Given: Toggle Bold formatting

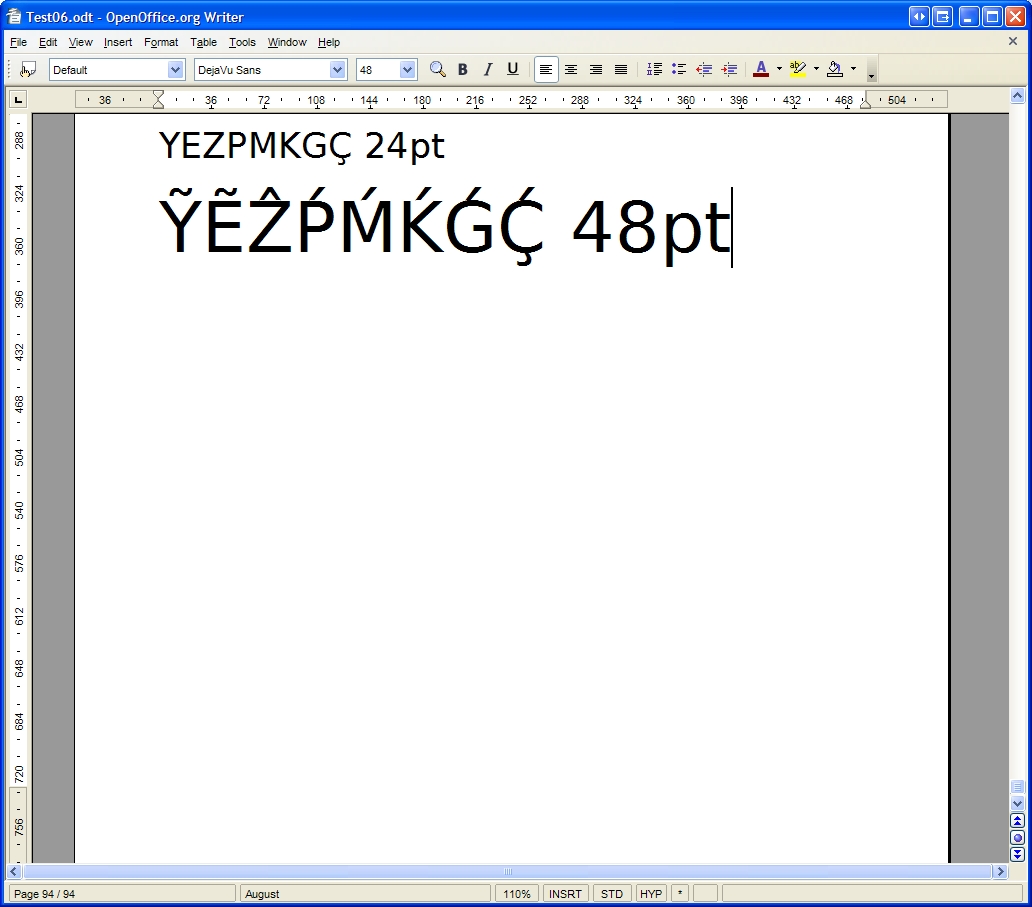Looking at the screenshot, I should [462, 69].
